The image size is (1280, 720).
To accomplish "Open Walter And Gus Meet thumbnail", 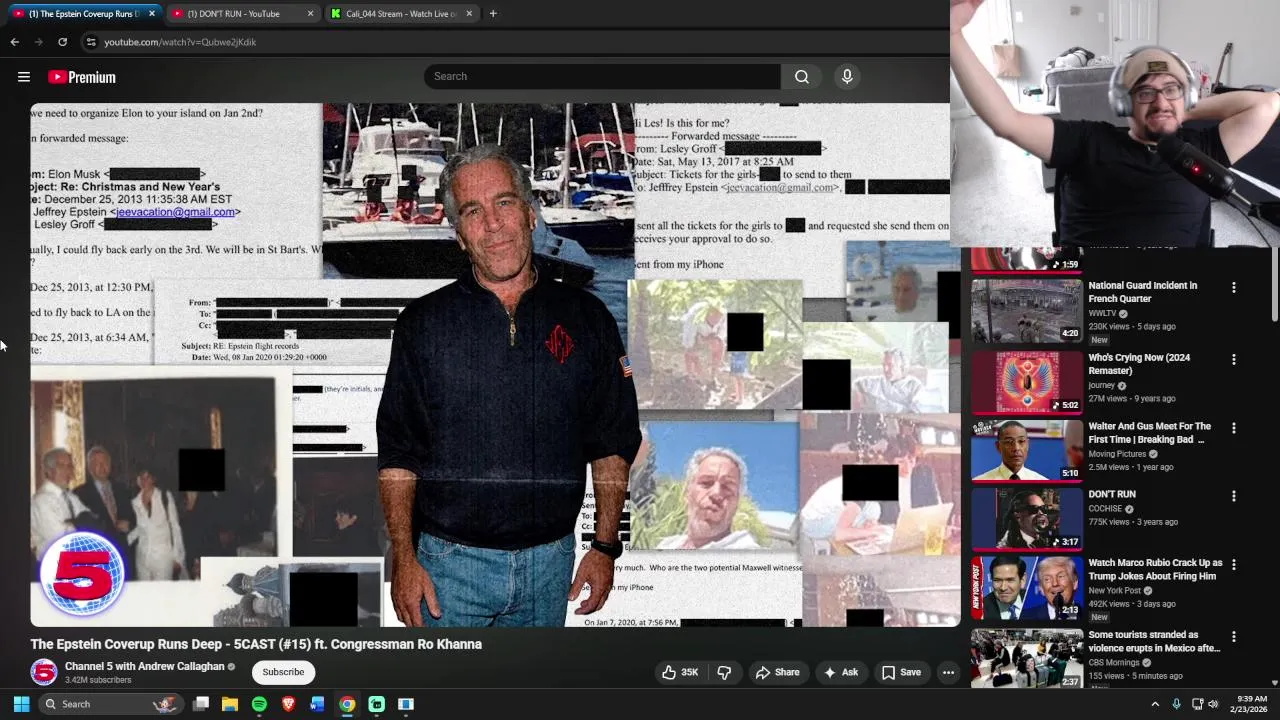I will click(x=1026, y=450).
